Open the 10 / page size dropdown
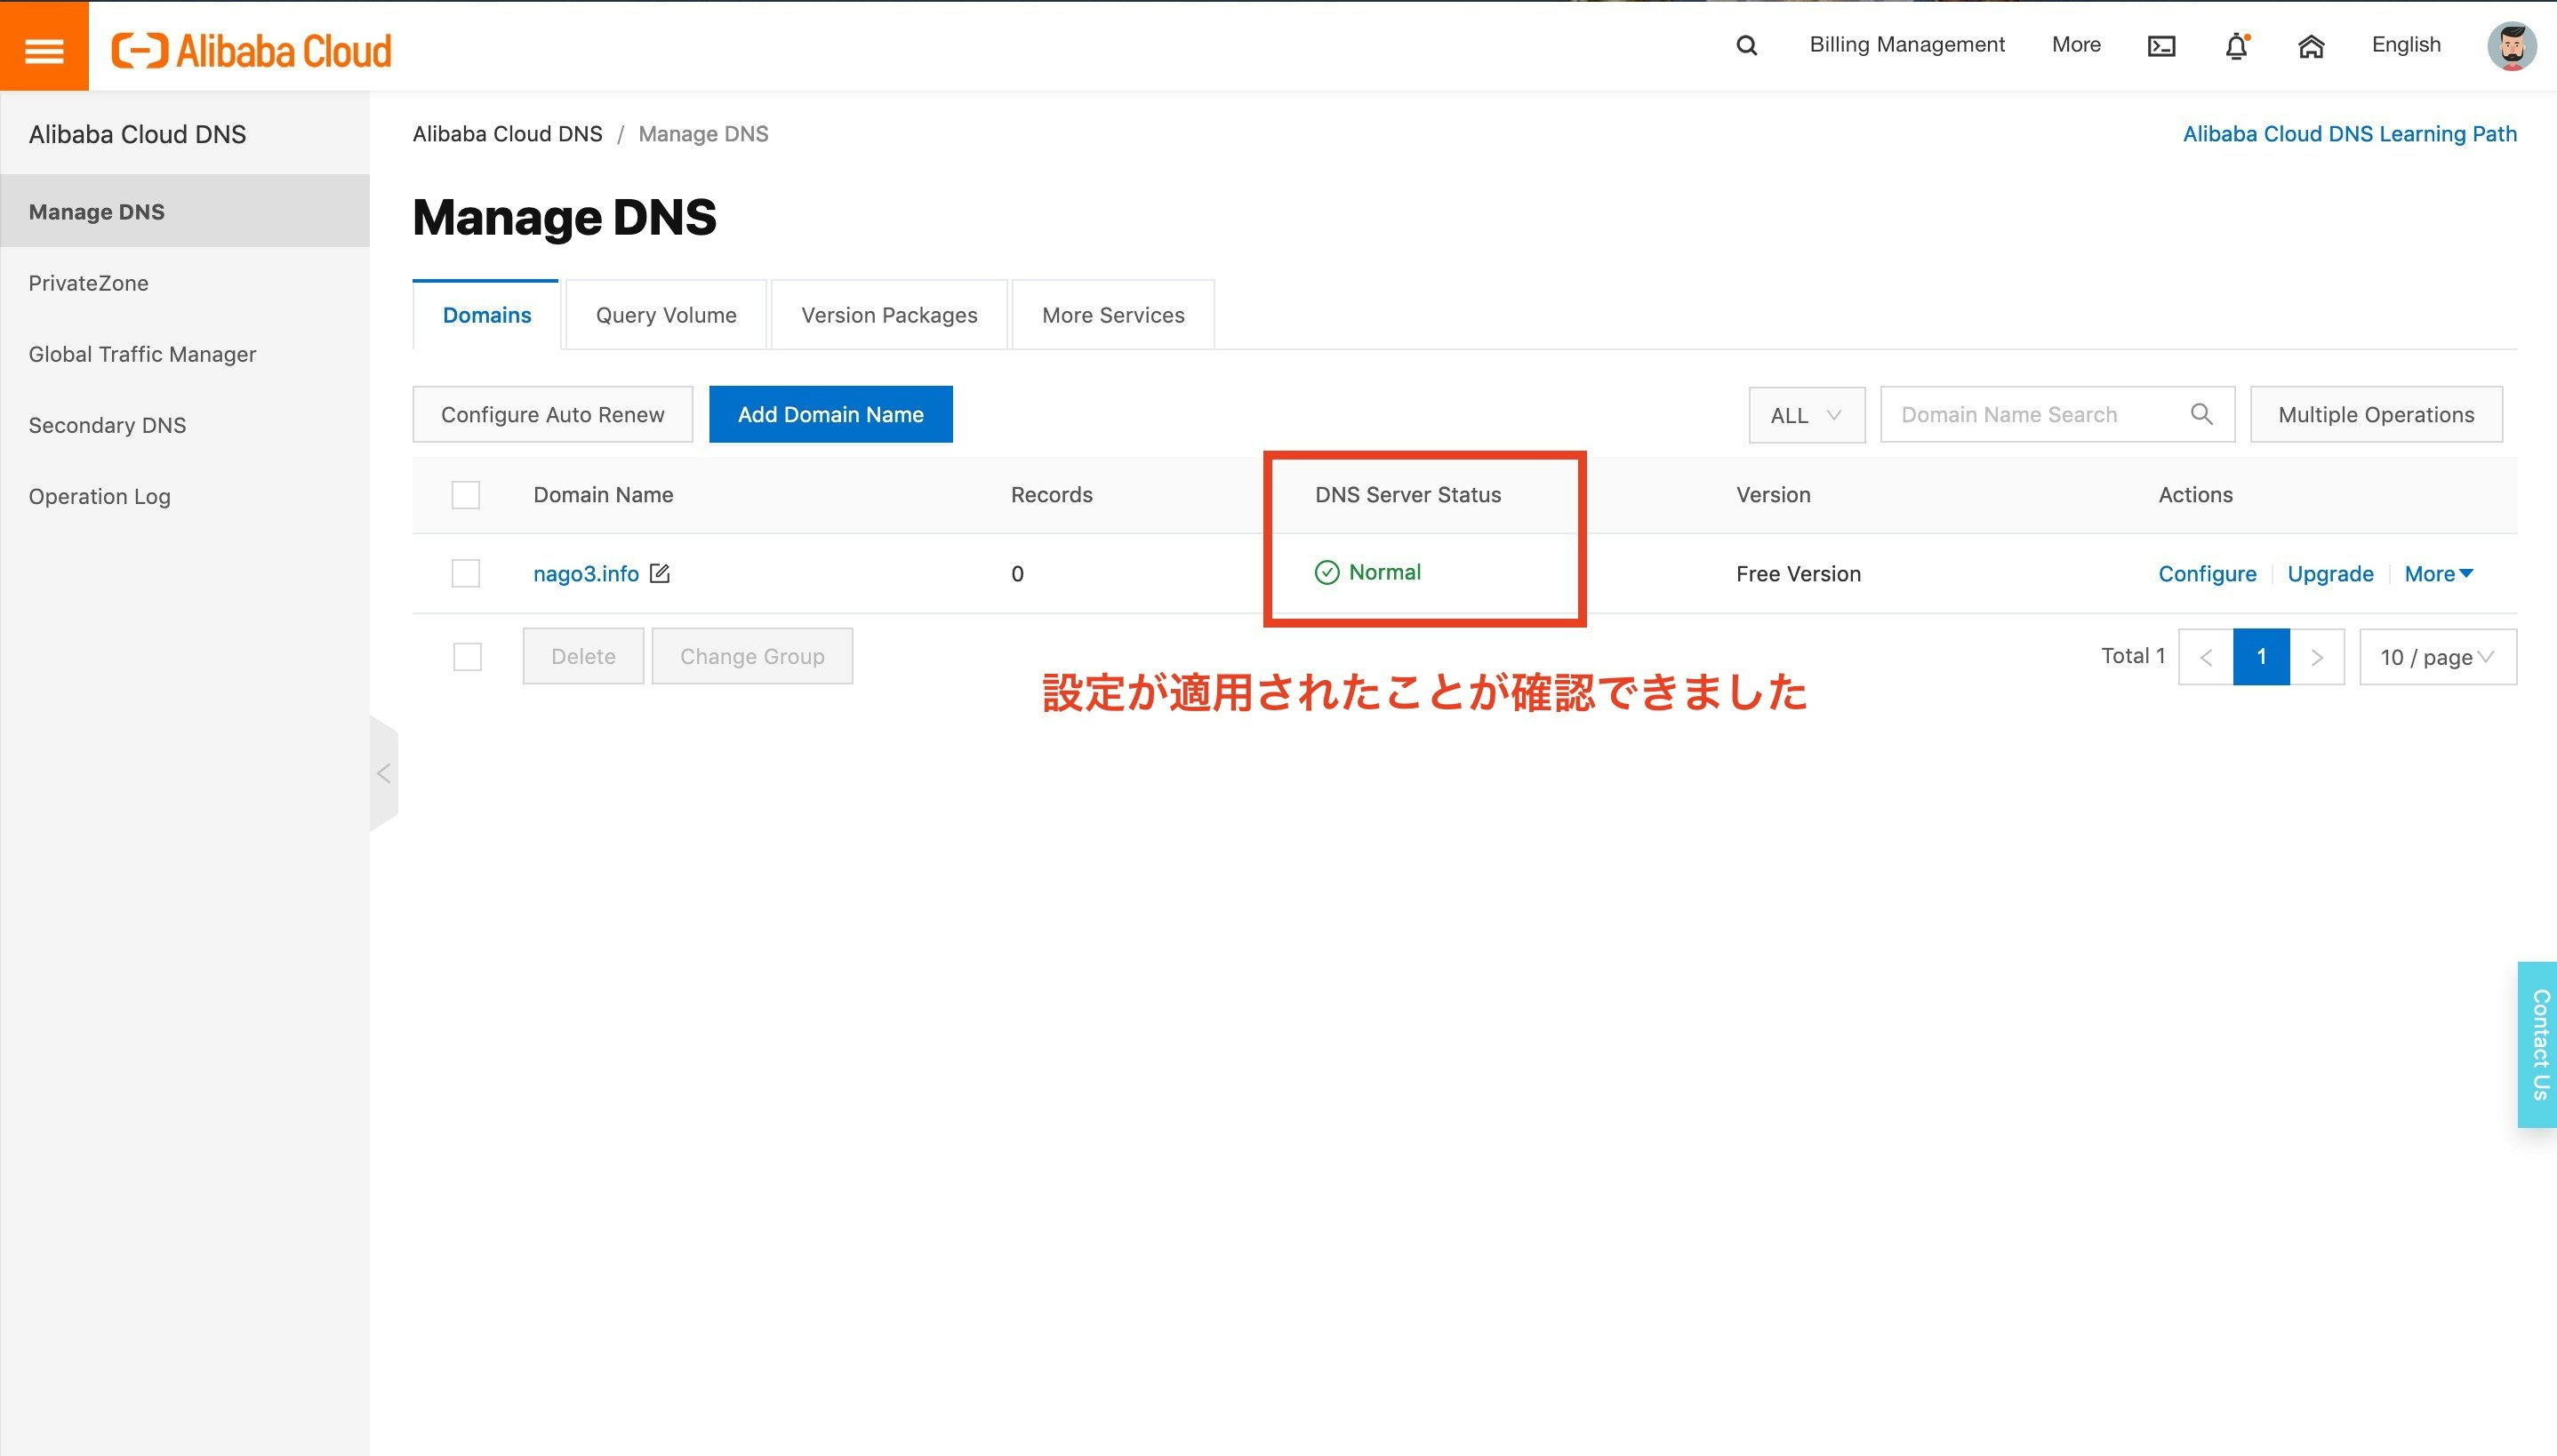The width and height of the screenshot is (2557, 1456). 2437,657
